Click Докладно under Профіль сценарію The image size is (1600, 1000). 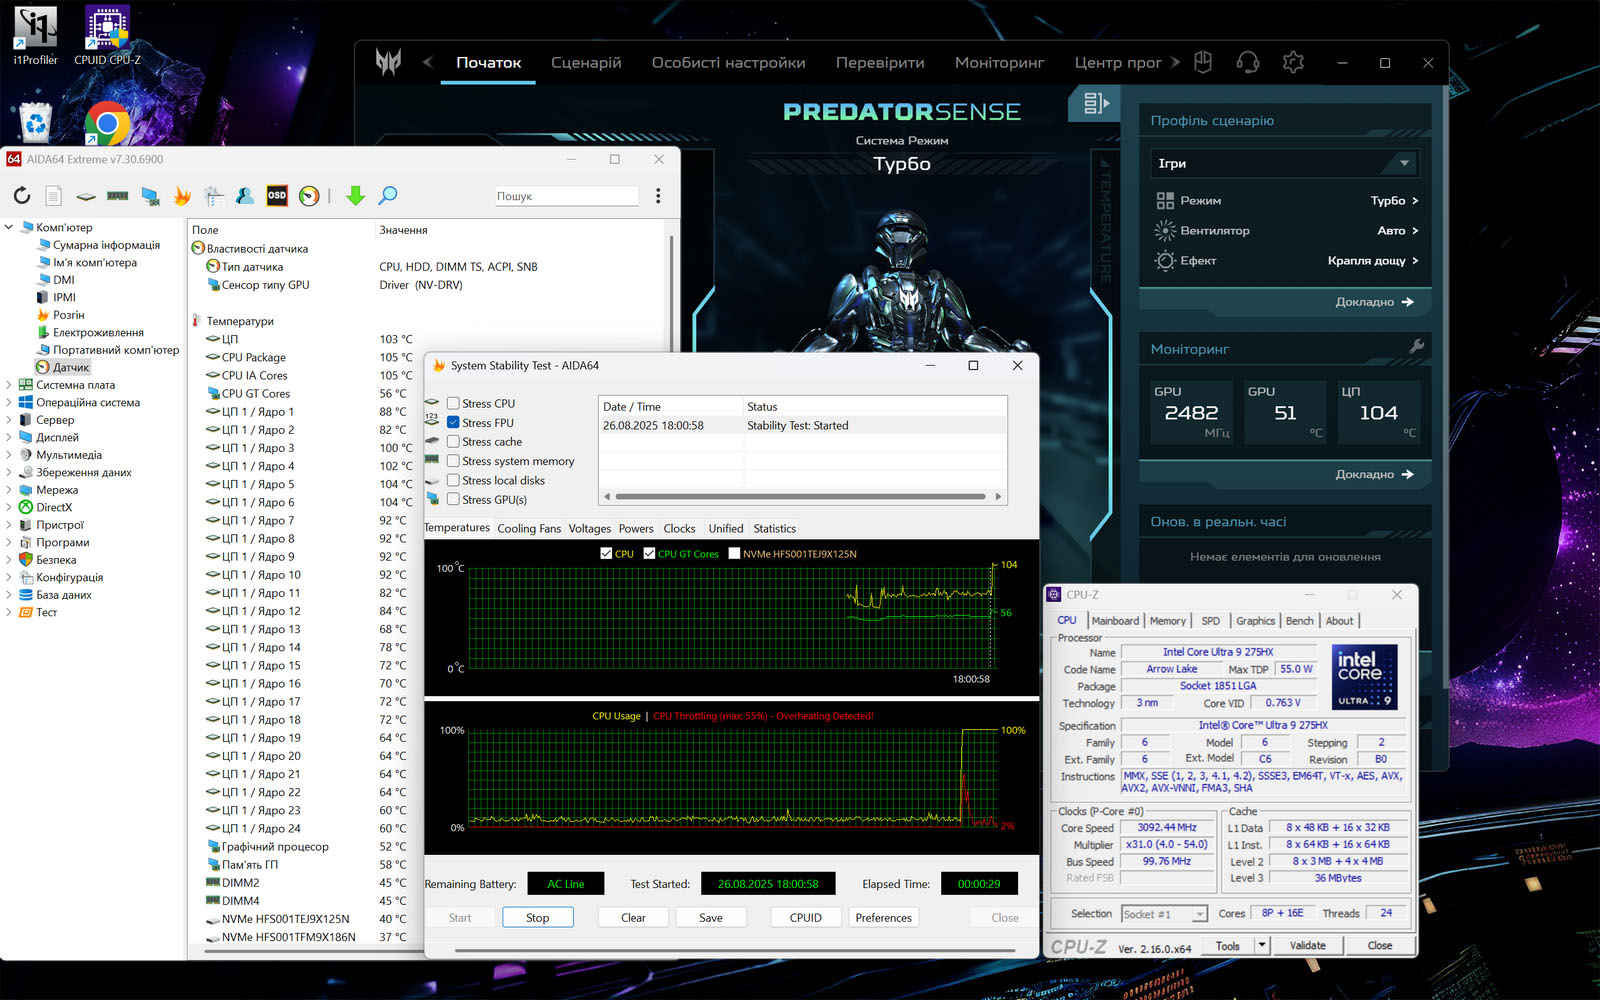point(1374,302)
